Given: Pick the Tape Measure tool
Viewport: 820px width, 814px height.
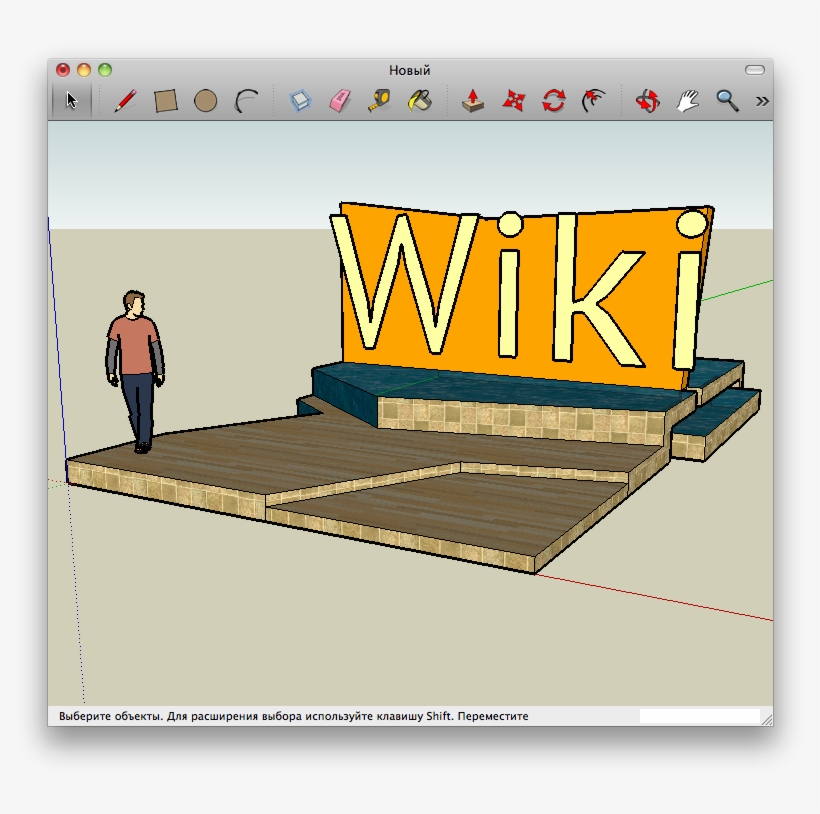Looking at the screenshot, I should pyautogui.click(x=380, y=100).
